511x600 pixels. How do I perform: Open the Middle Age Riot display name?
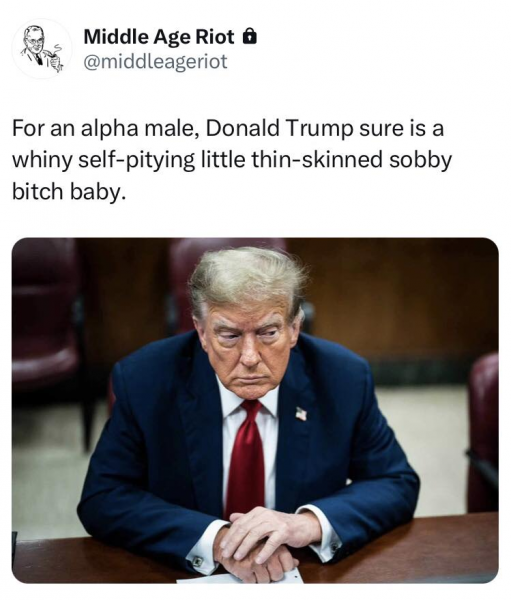coord(158,37)
